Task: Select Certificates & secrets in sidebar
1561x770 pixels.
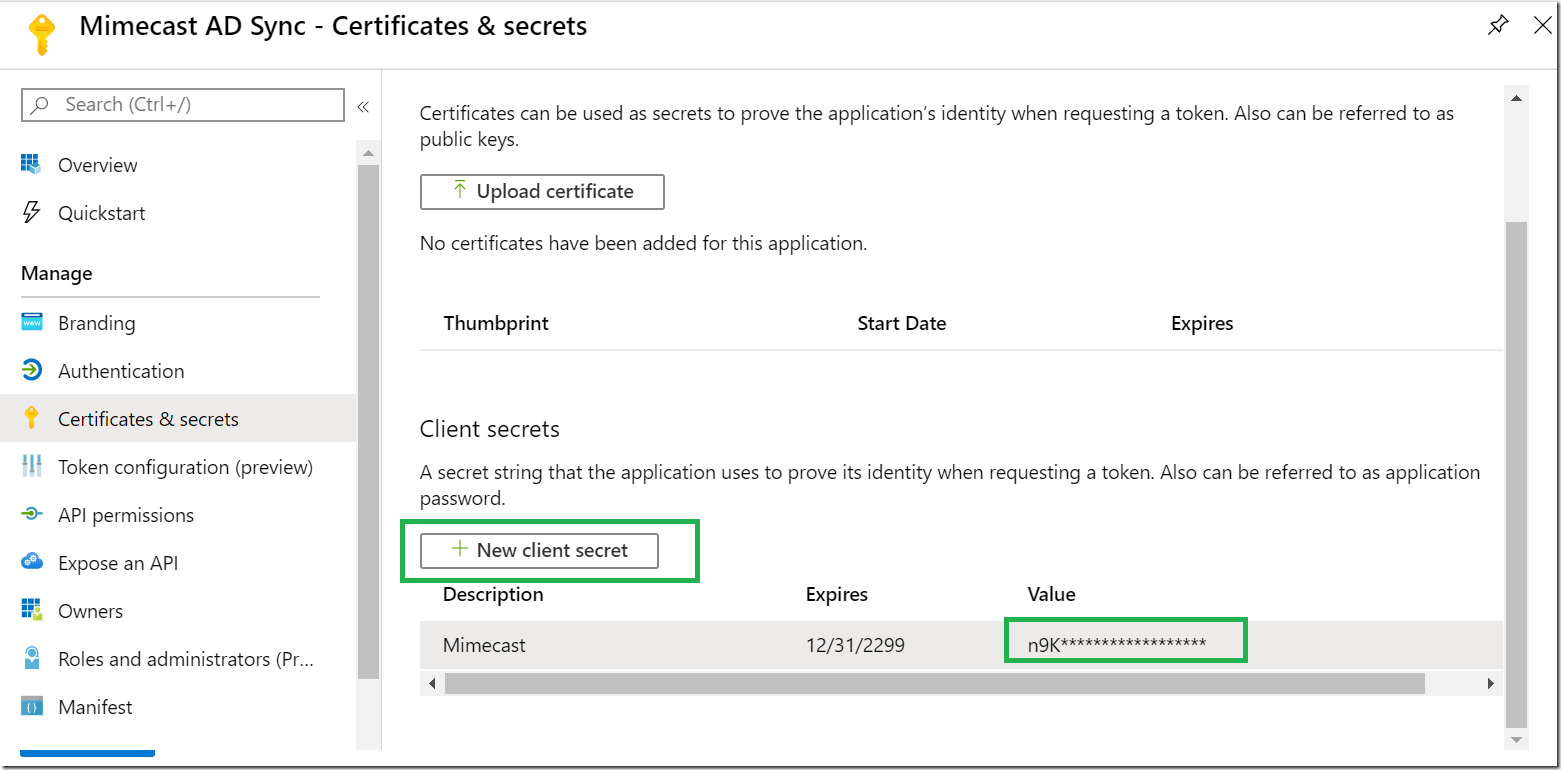Action: tap(178, 418)
